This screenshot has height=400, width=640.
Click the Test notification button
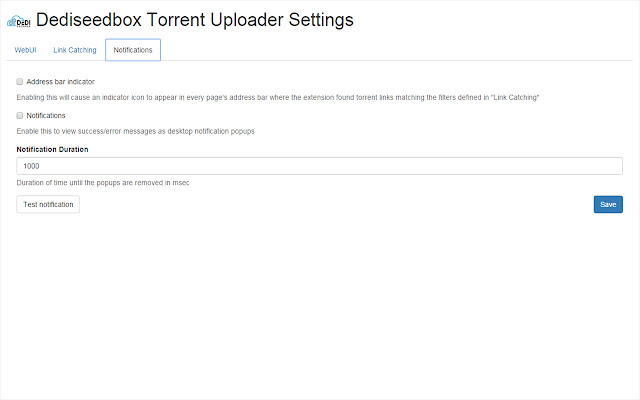(x=48, y=204)
